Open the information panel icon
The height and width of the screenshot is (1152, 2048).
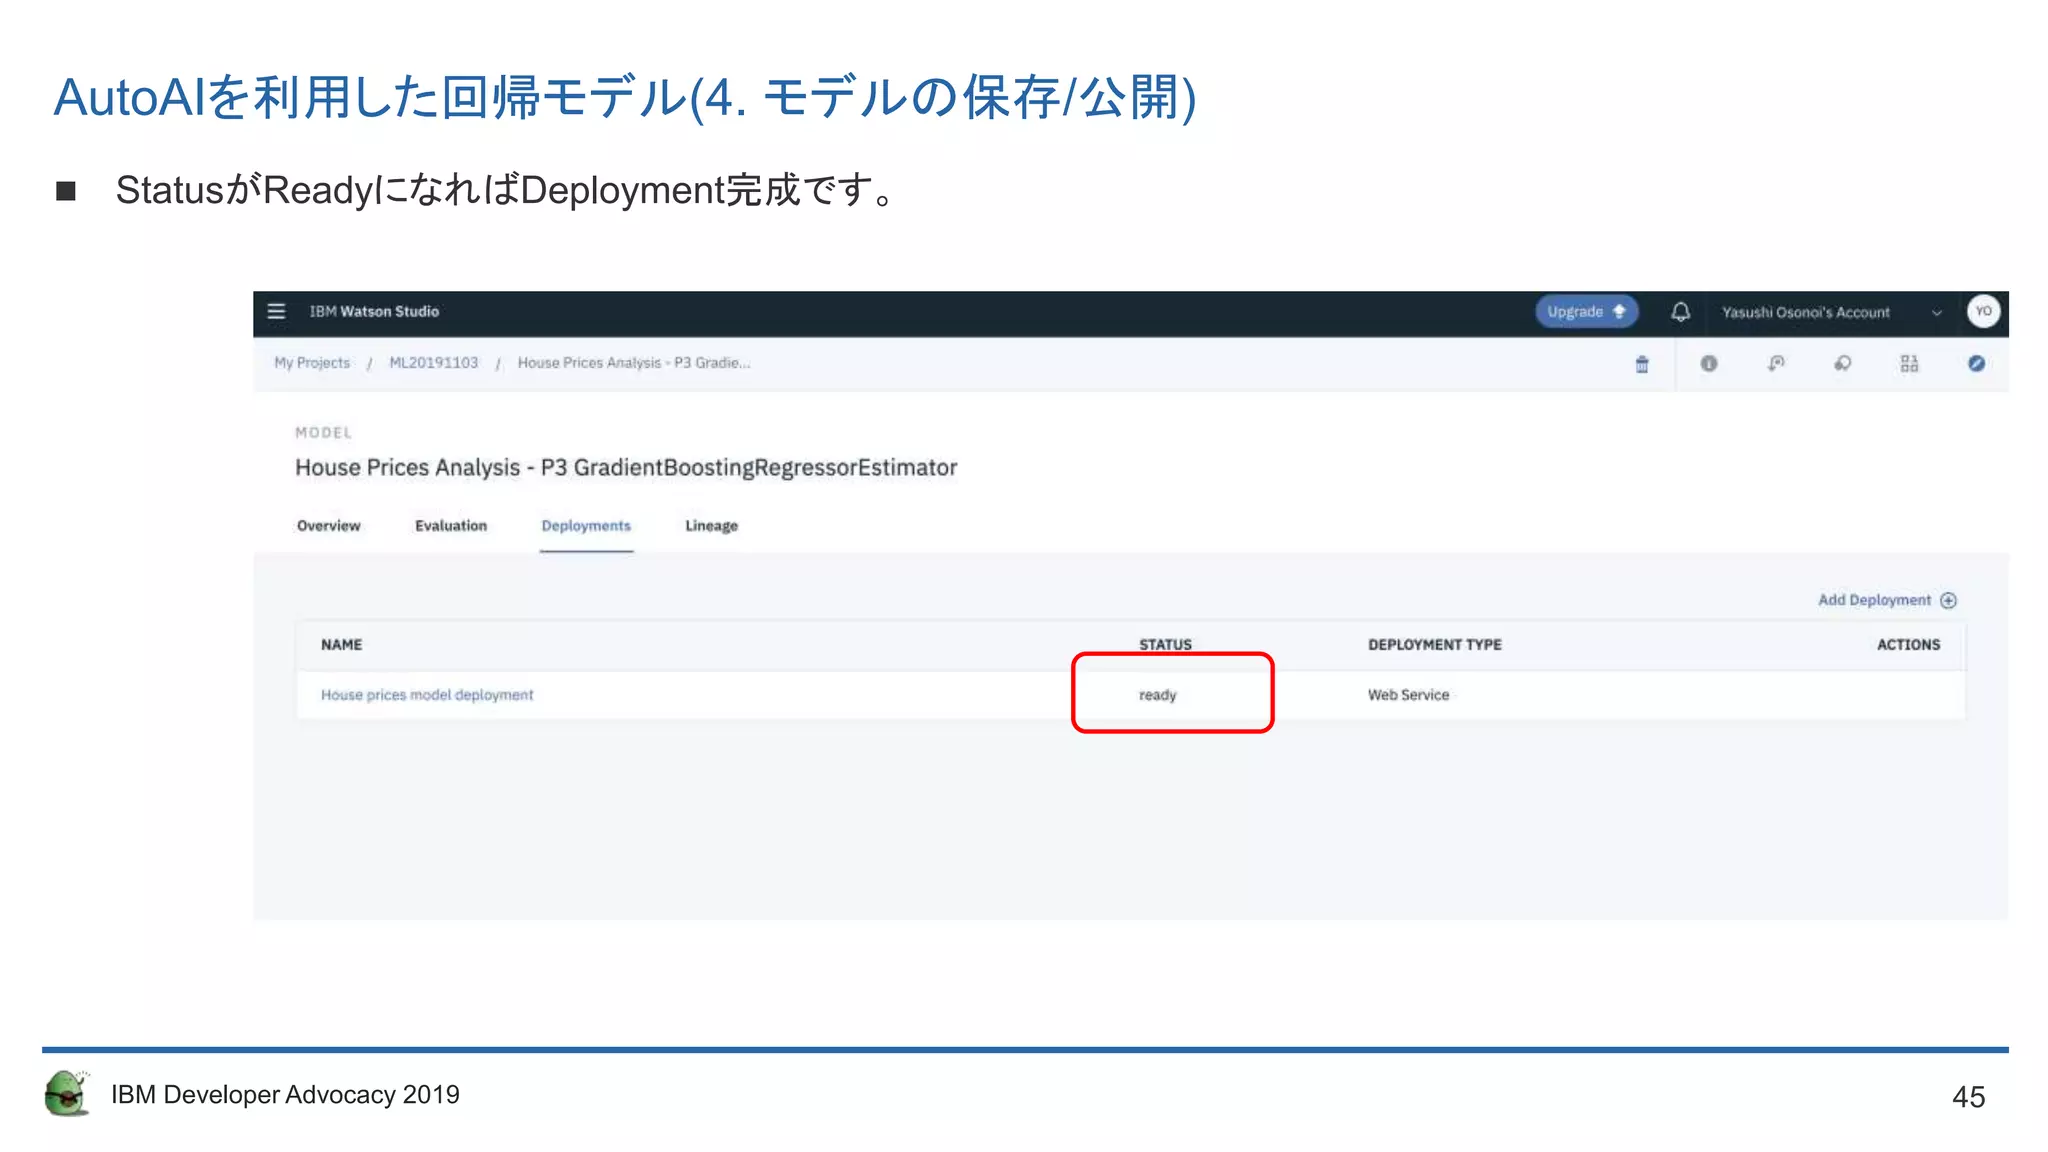[x=1709, y=364]
